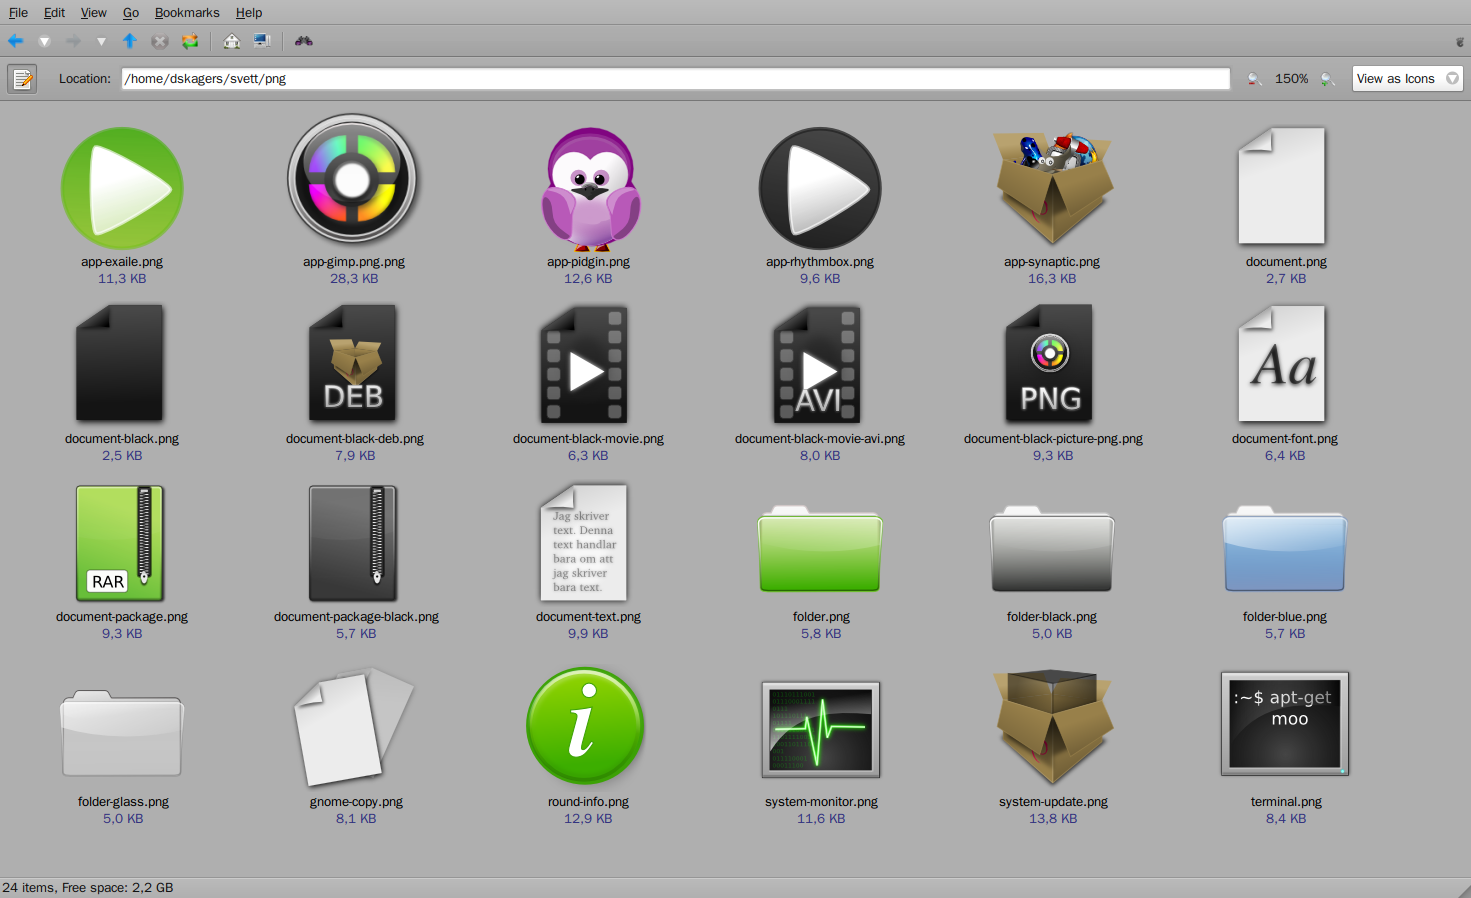
Task: Select system-update.png box icon
Action: pos(1053,727)
